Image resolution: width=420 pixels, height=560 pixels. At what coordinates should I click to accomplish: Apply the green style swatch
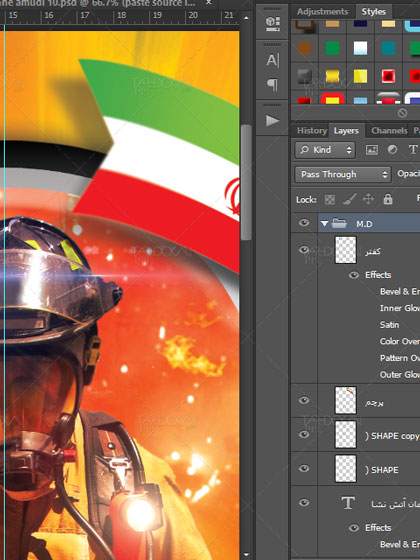(x=332, y=48)
